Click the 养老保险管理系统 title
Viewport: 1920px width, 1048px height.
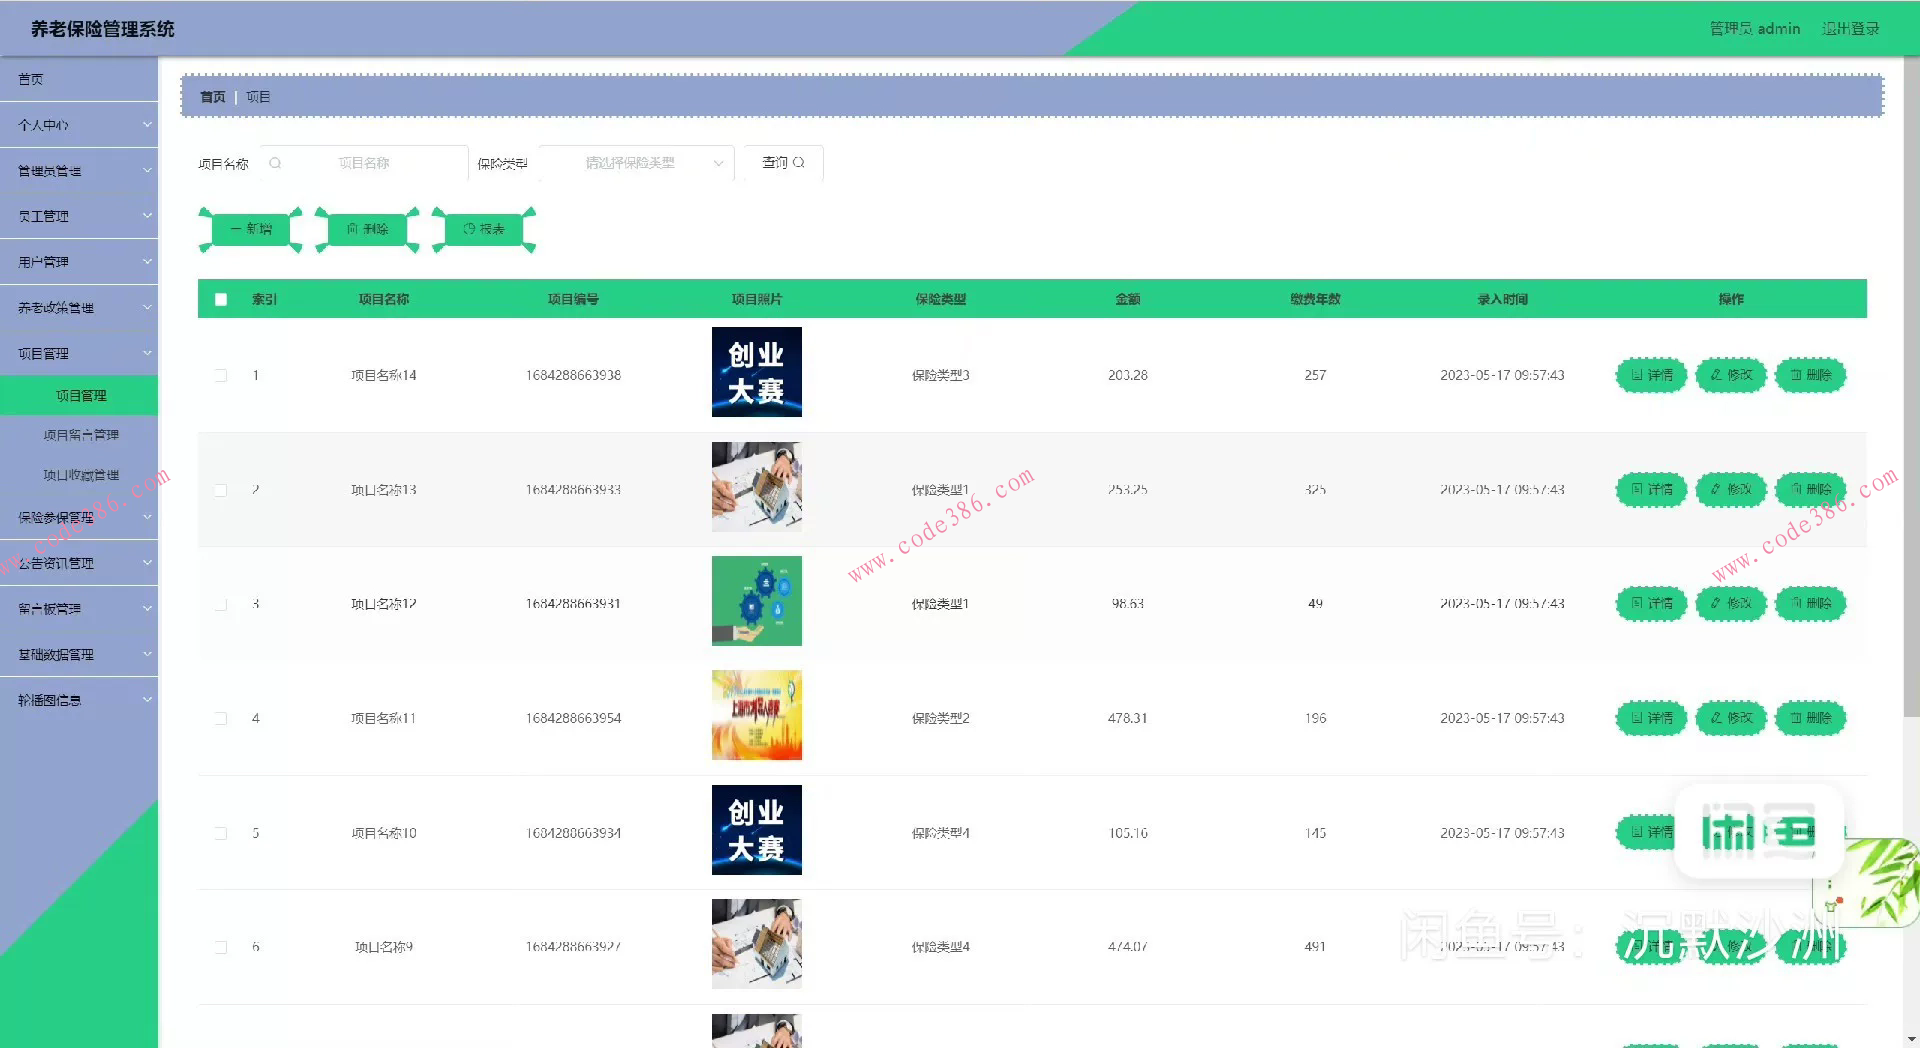click(102, 29)
